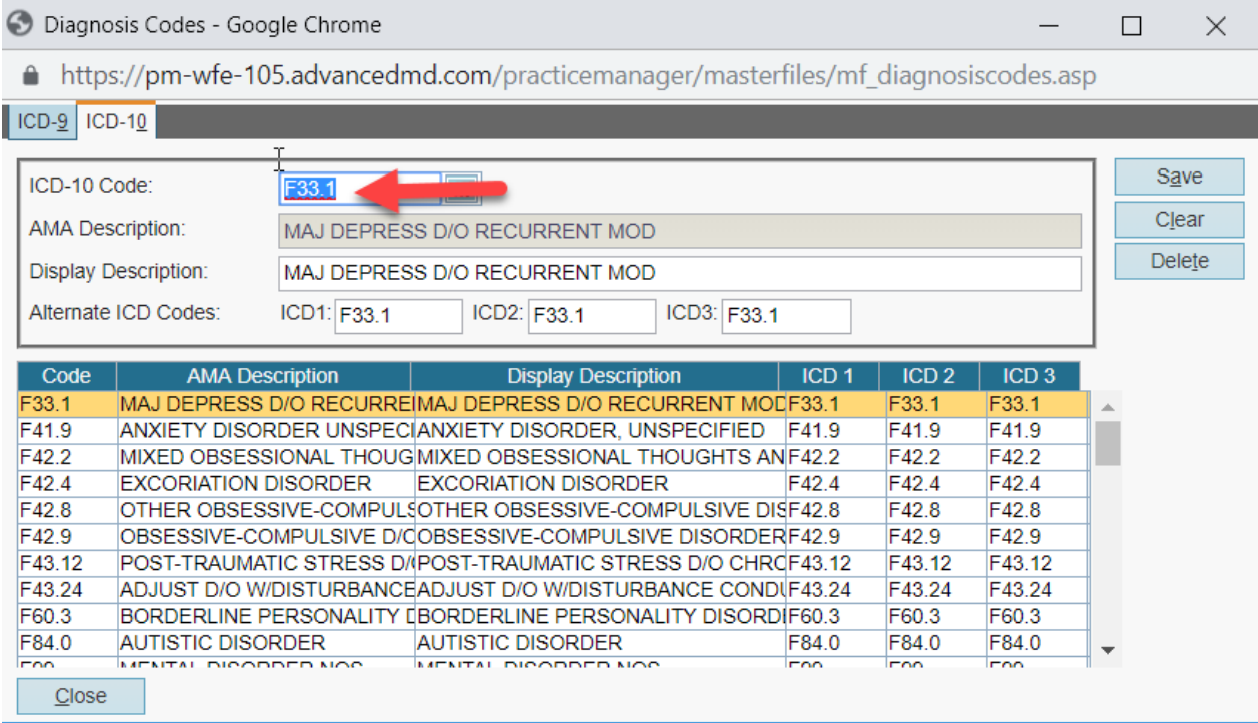Click the scroll down arrow in codes list
This screenshot has width=1258, height=723.
(x=1107, y=650)
